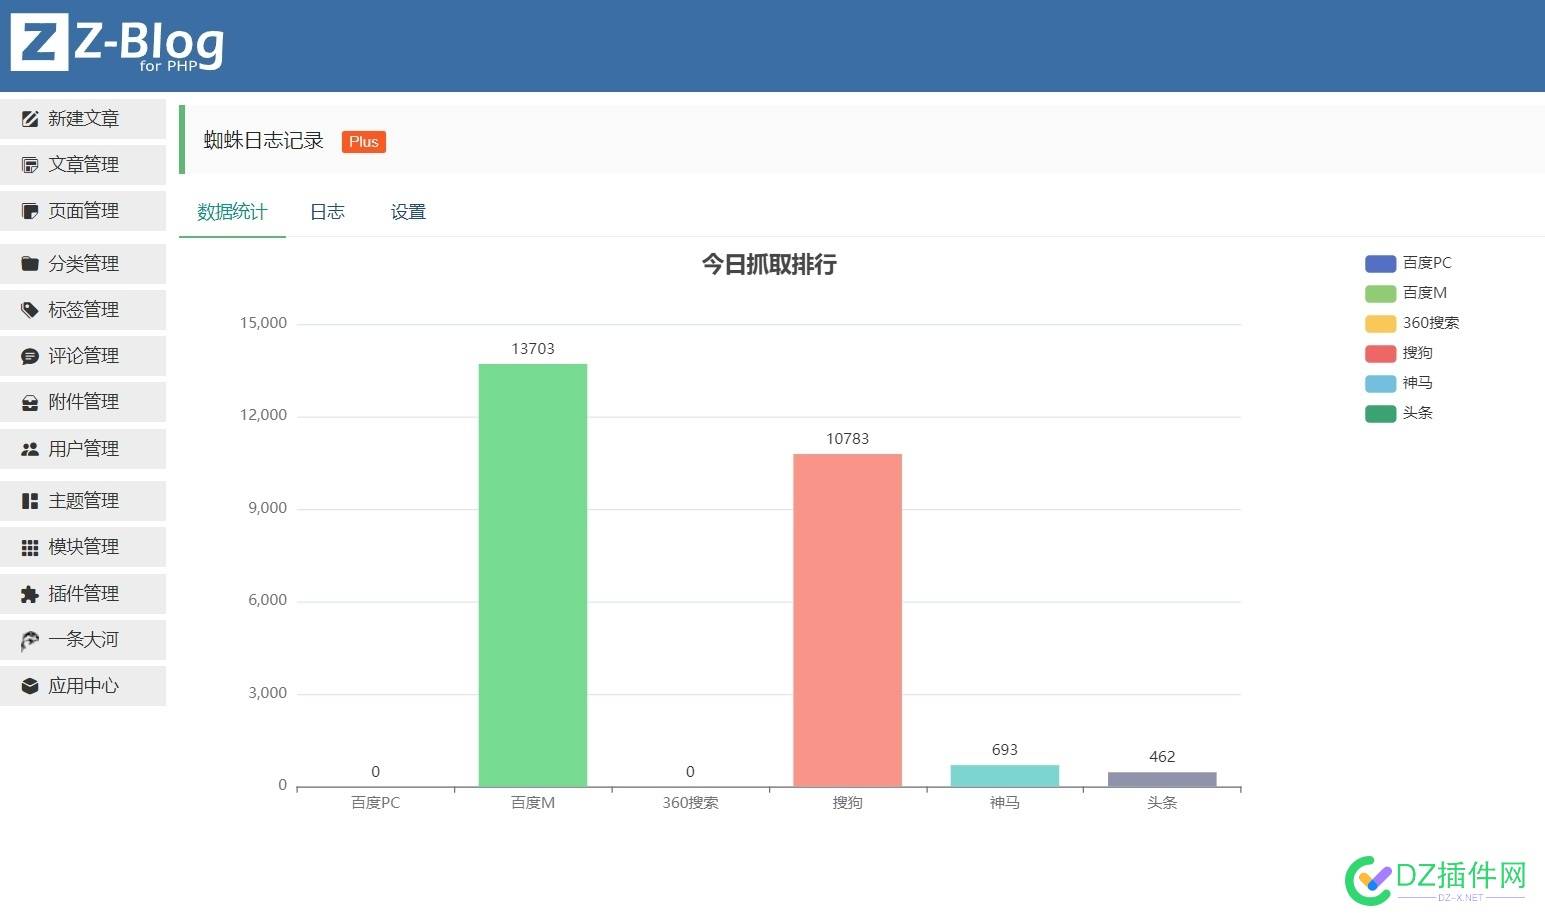Toggle 360搜索 yellow legend swatch
Viewport: 1545px width, 921px height.
pyautogui.click(x=1380, y=324)
